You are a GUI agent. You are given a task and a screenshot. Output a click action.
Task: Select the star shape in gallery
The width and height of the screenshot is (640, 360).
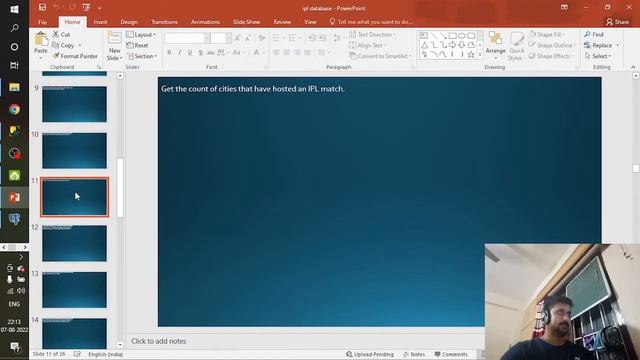[471, 54]
